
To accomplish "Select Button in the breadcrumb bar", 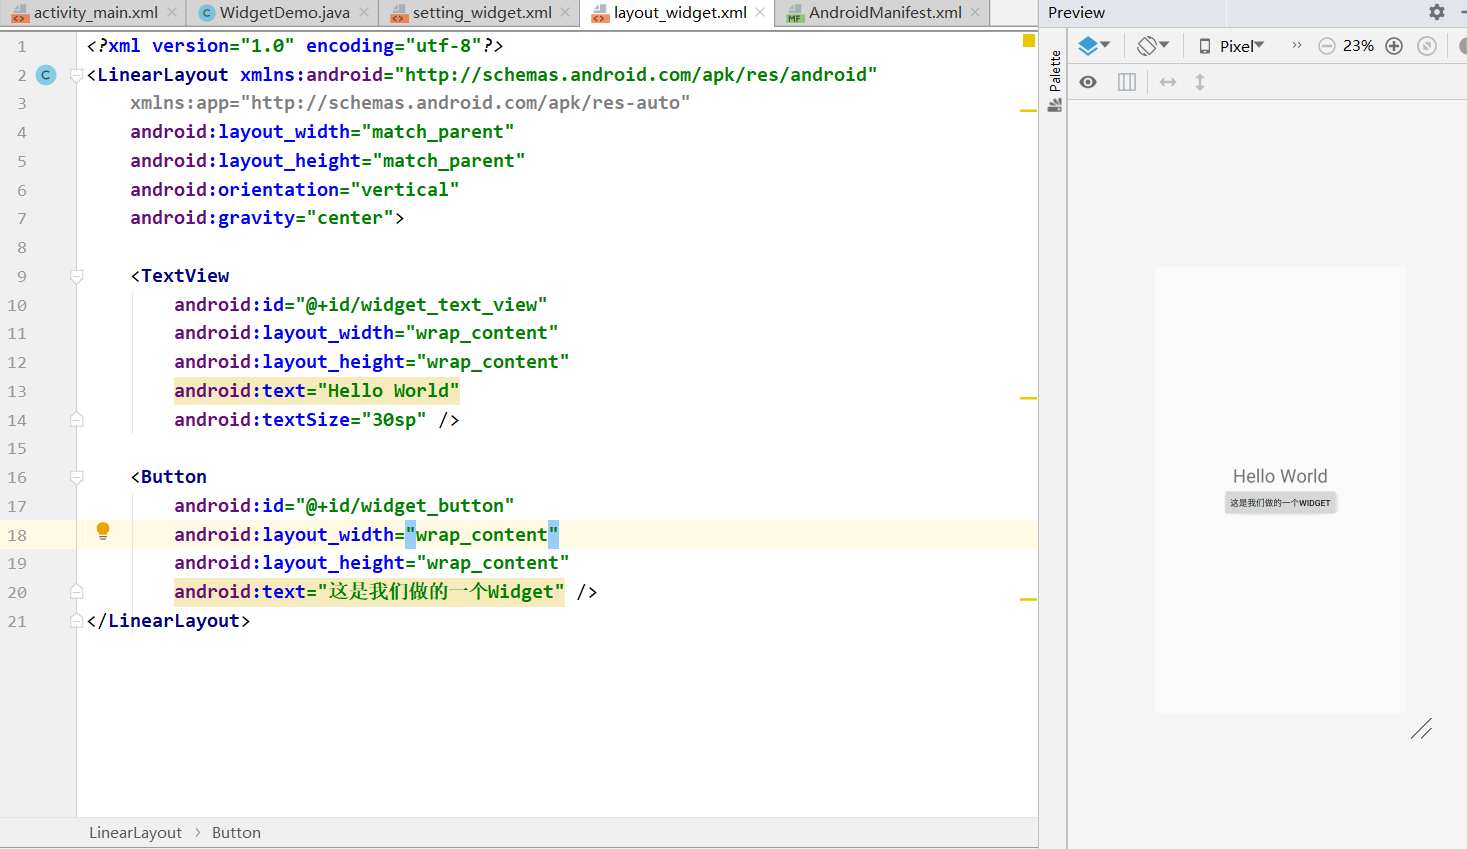I will (236, 833).
